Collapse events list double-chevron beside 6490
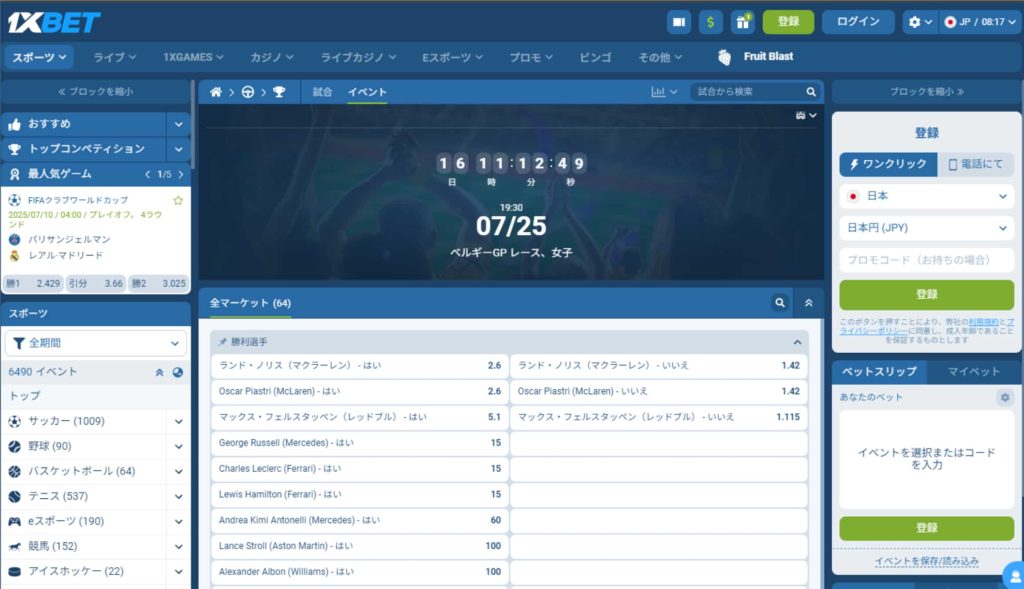This screenshot has height=589, width=1024. [x=159, y=372]
